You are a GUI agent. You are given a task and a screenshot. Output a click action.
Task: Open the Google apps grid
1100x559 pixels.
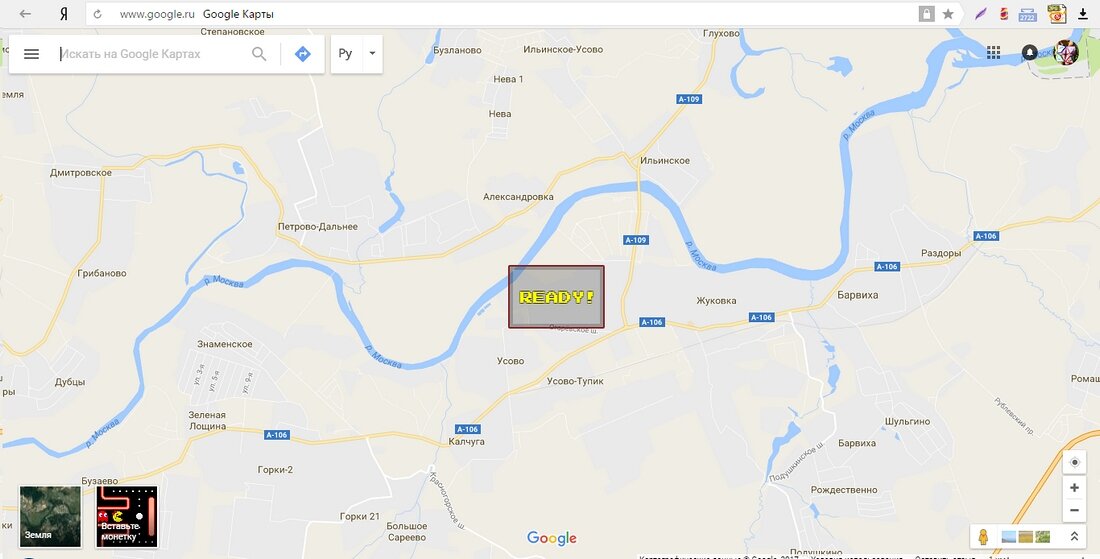pos(993,52)
